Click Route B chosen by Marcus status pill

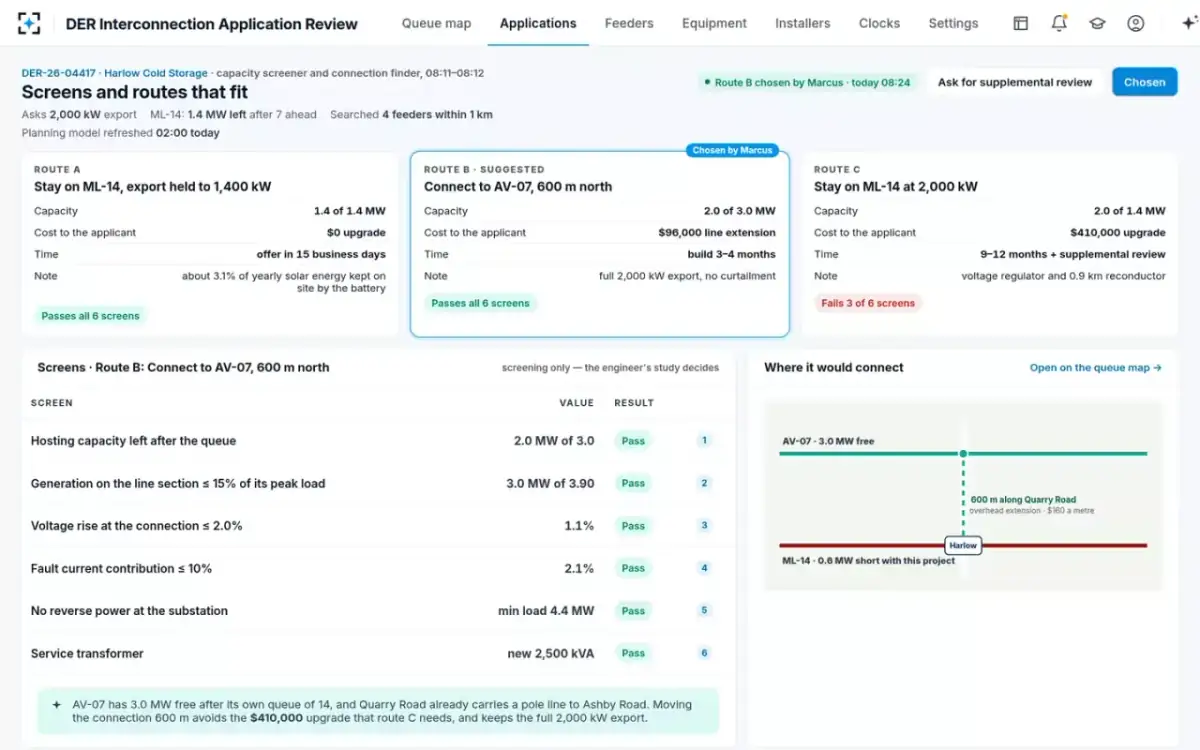808,83
